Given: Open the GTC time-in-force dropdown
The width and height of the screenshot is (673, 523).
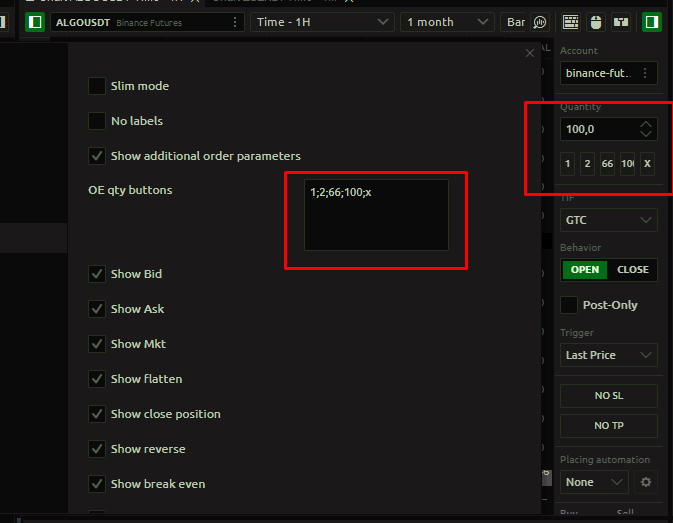Looking at the screenshot, I should tap(608, 219).
